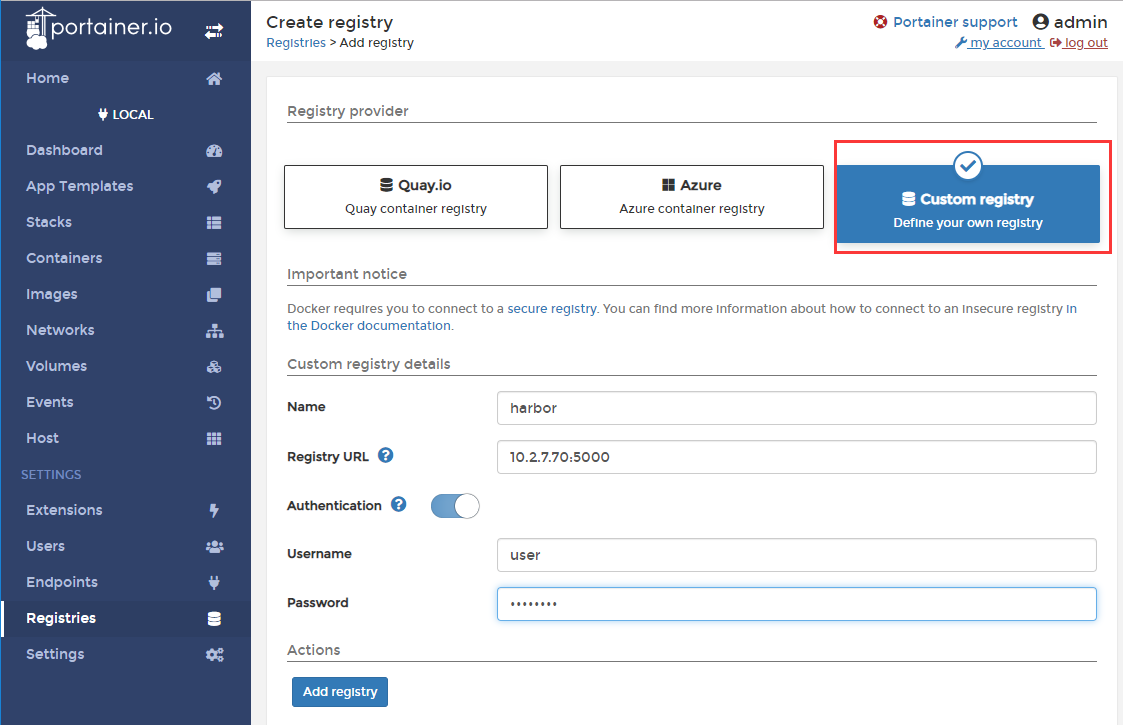Select the Quay.io registry provider

click(415, 197)
